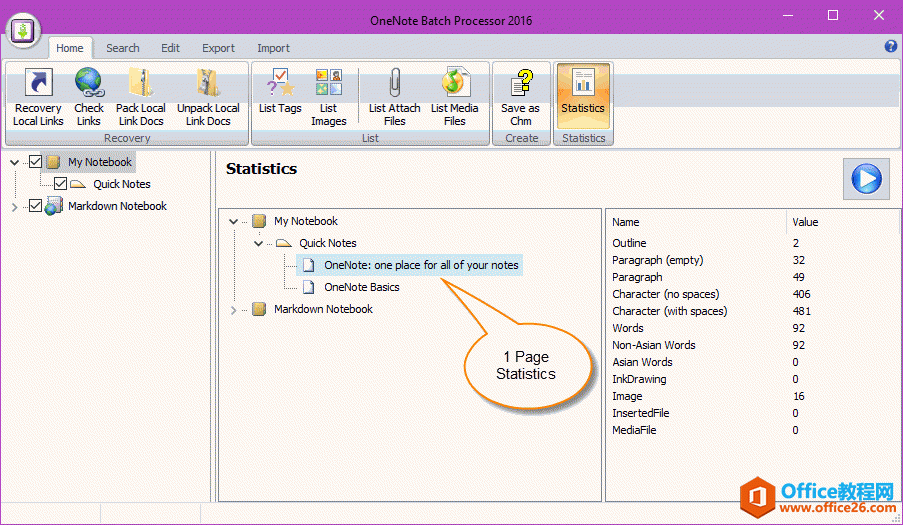Uncheck the Markdown Notebook checkbox
Screen dimensions: 903x525
[36, 206]
